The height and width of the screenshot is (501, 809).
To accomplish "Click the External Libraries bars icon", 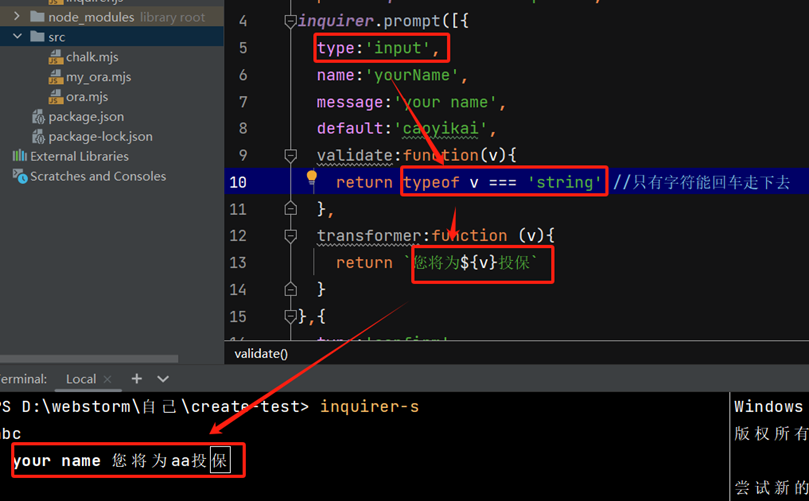I will [20, 155].
